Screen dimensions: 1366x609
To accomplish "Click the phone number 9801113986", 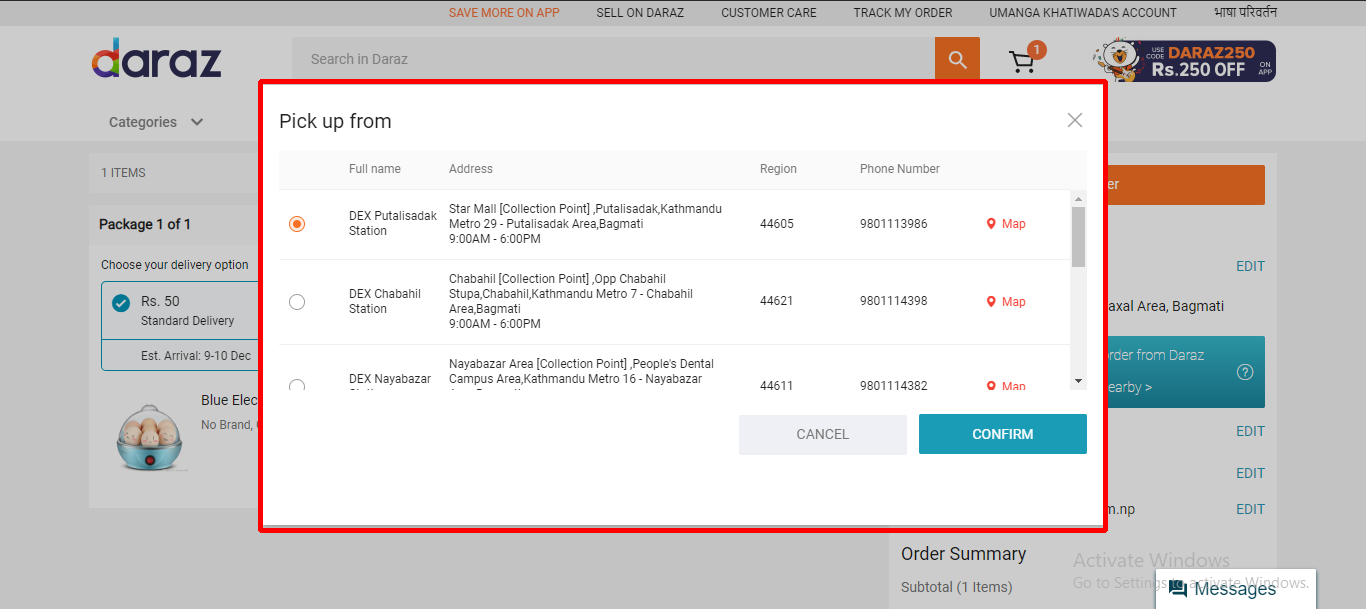I will tap(893, 224).
